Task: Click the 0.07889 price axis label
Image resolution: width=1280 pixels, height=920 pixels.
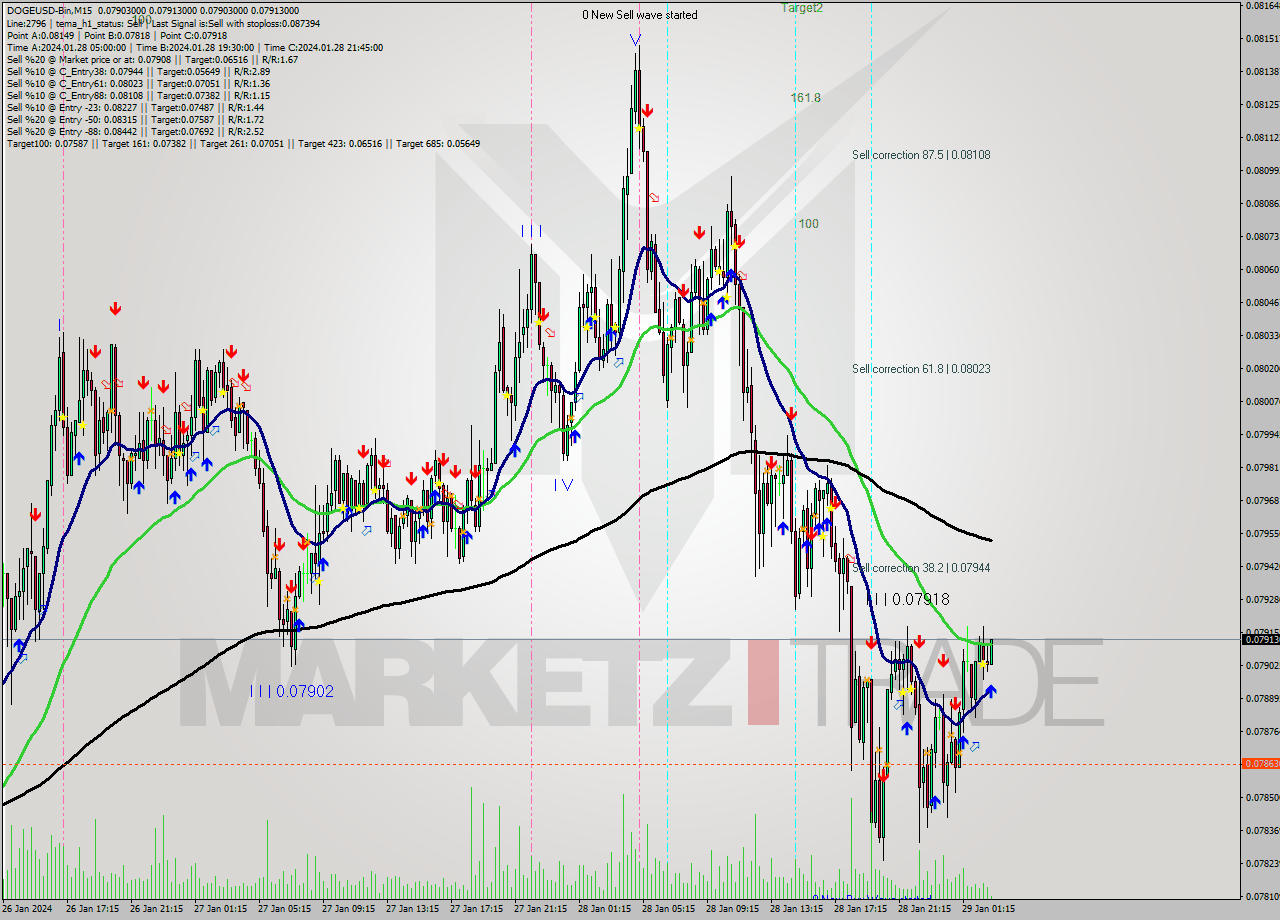Action: [1263, 698]
